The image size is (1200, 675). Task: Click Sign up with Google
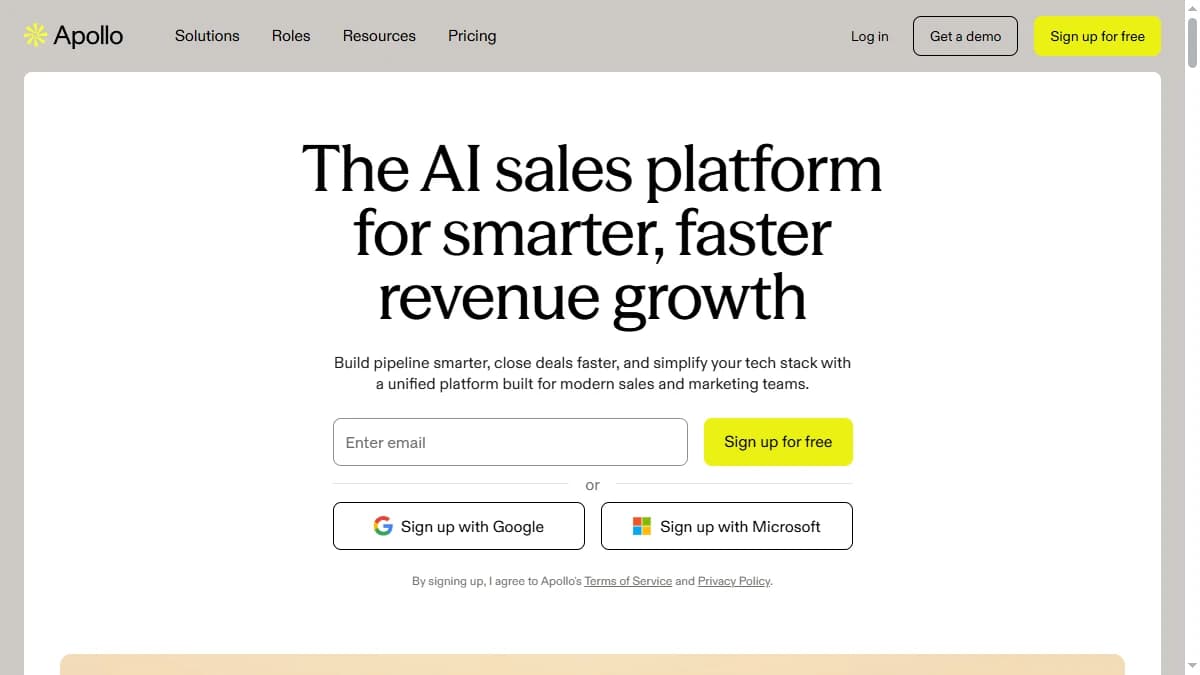458,525
